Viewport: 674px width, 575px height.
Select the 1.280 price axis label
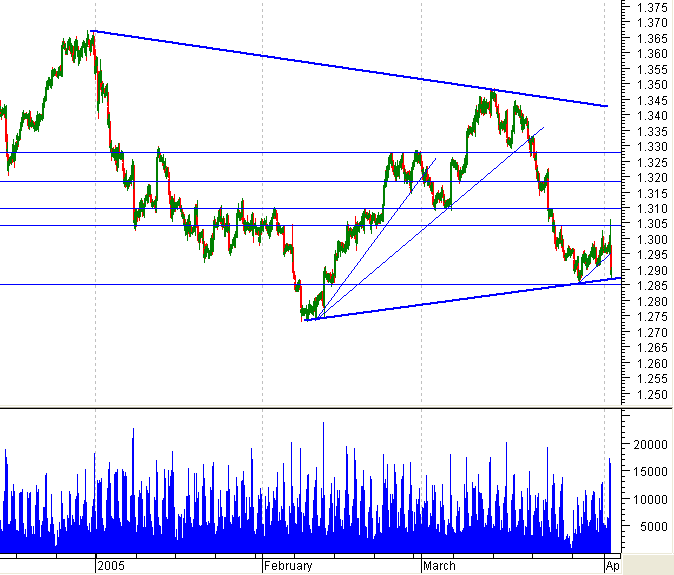click(652, 301)
